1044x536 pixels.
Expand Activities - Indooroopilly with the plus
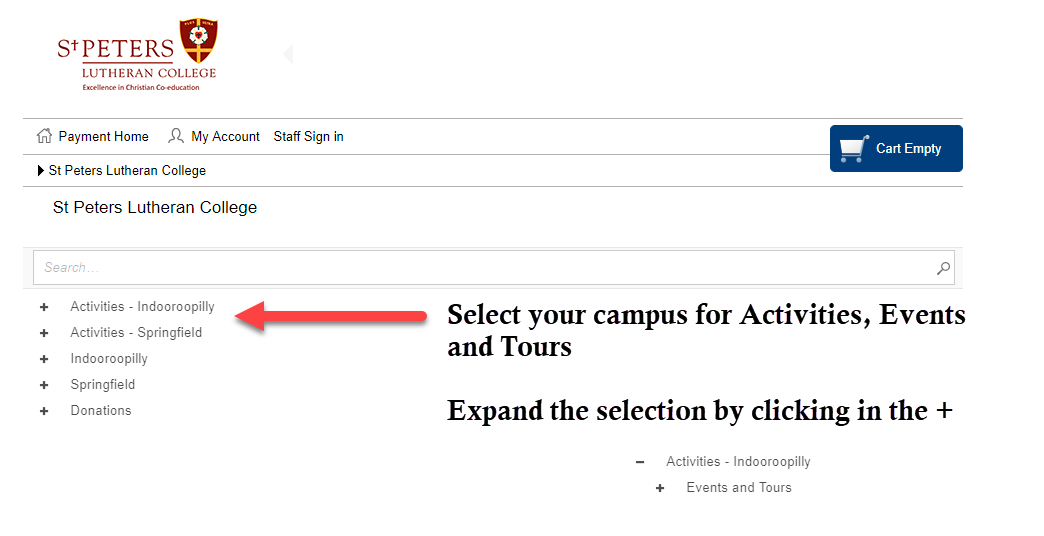(44, 307)
